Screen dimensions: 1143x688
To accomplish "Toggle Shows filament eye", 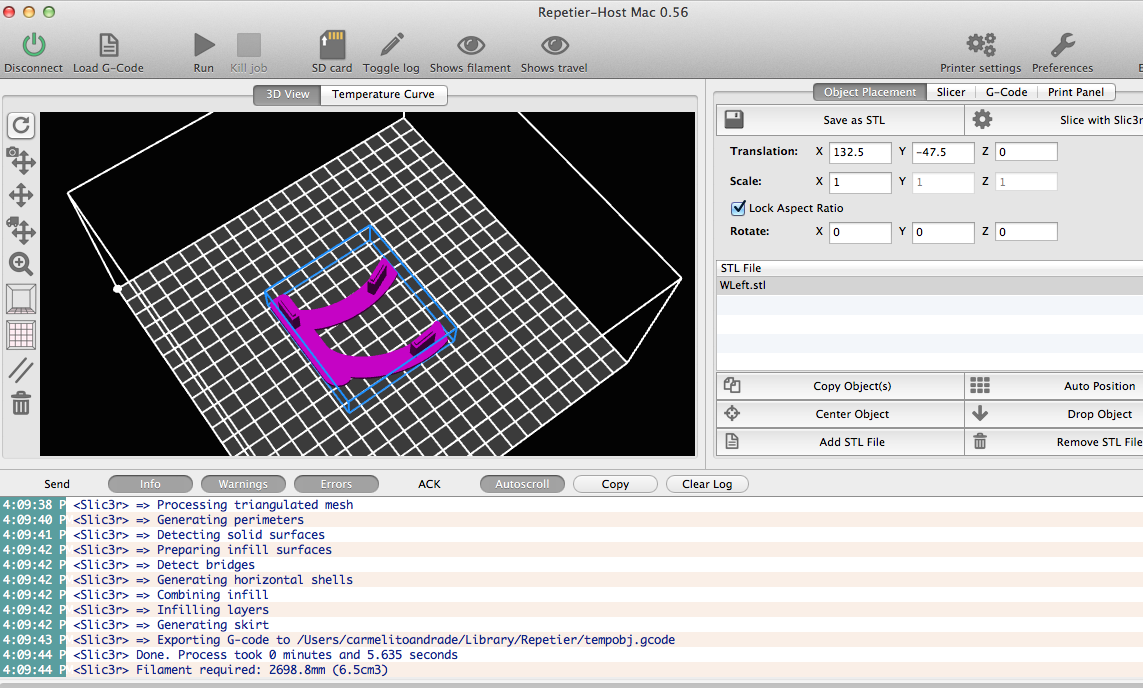I will pos(471,45).
